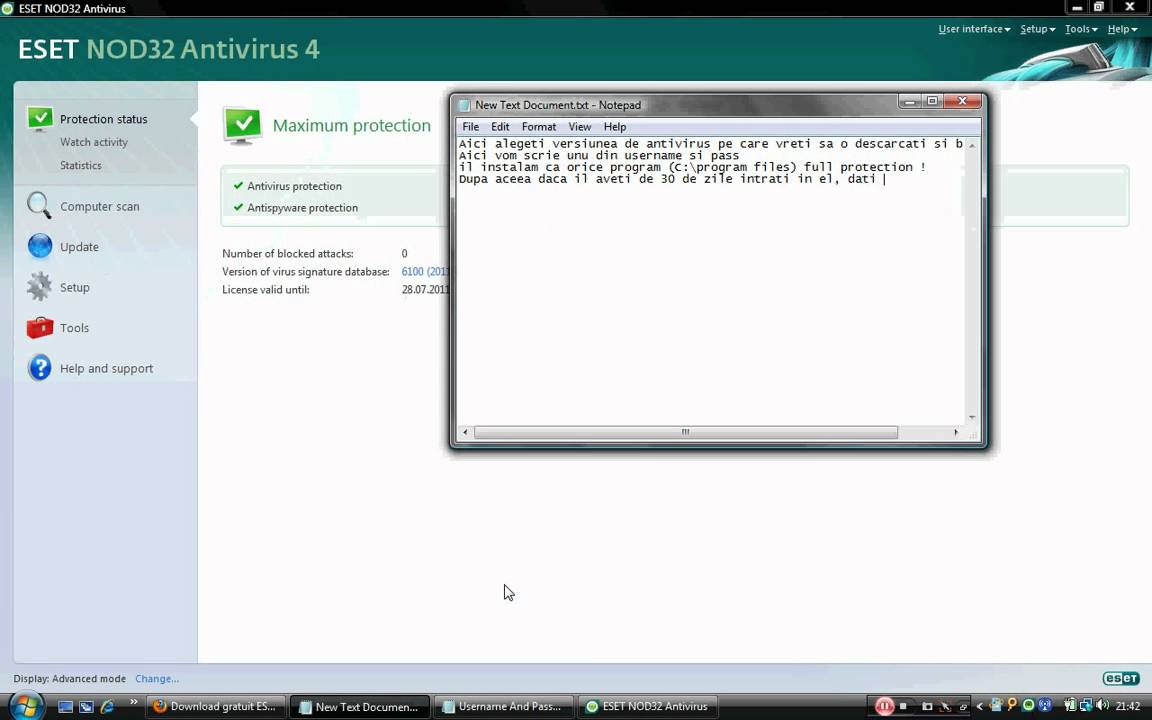Click Notepad vertical scroll down arrow

(972, 417)
